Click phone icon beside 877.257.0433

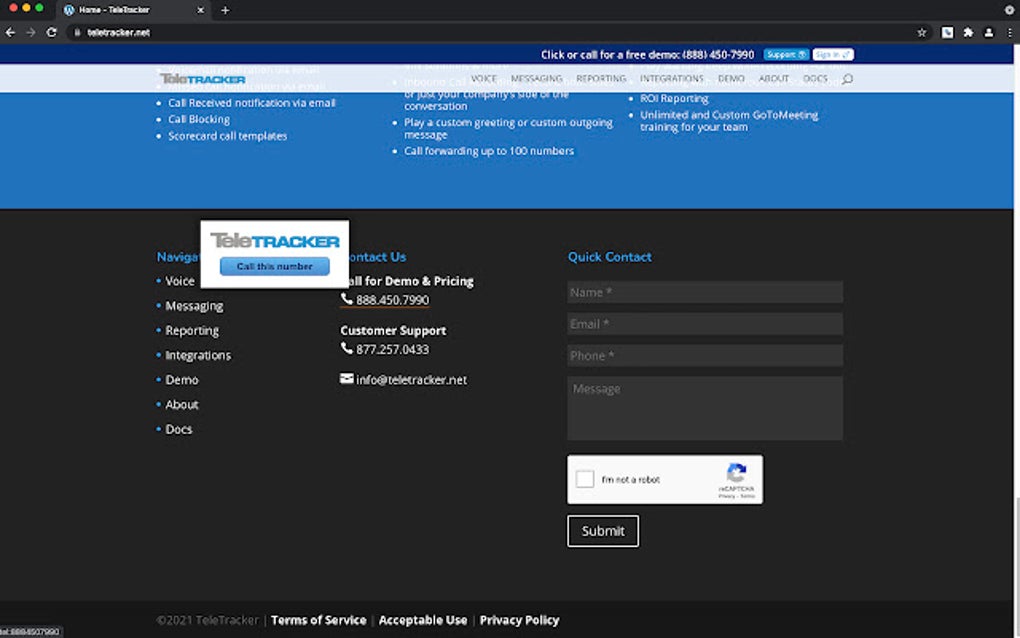(347, 348)
